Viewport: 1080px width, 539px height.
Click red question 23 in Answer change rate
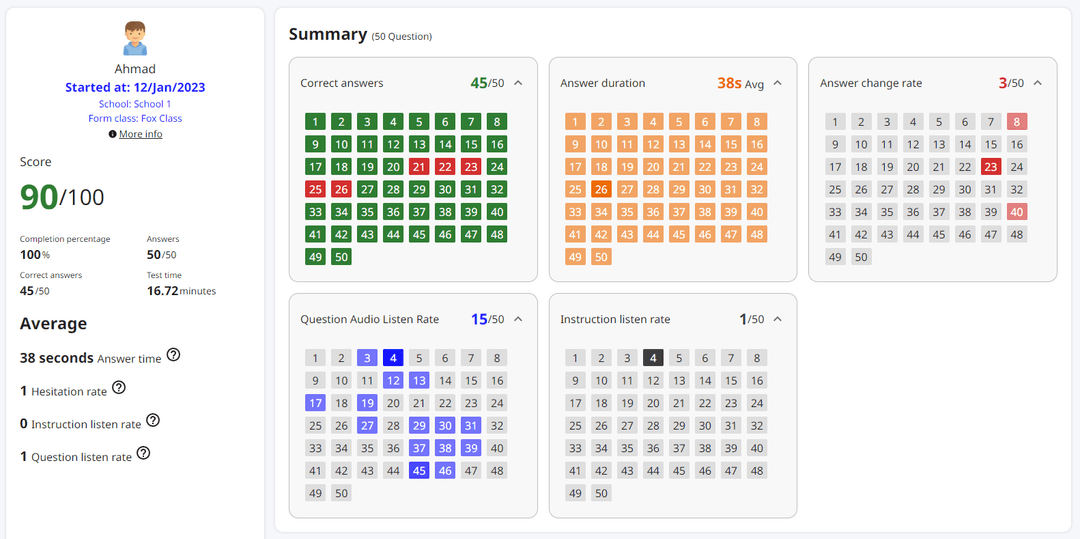[991, 167]
